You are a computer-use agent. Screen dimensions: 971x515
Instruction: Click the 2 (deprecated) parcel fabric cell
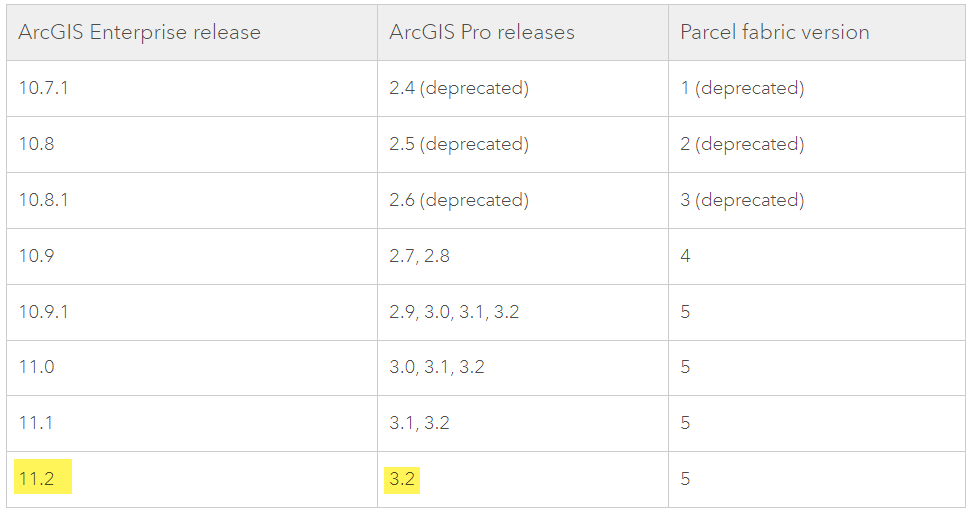tap(742, 144)
